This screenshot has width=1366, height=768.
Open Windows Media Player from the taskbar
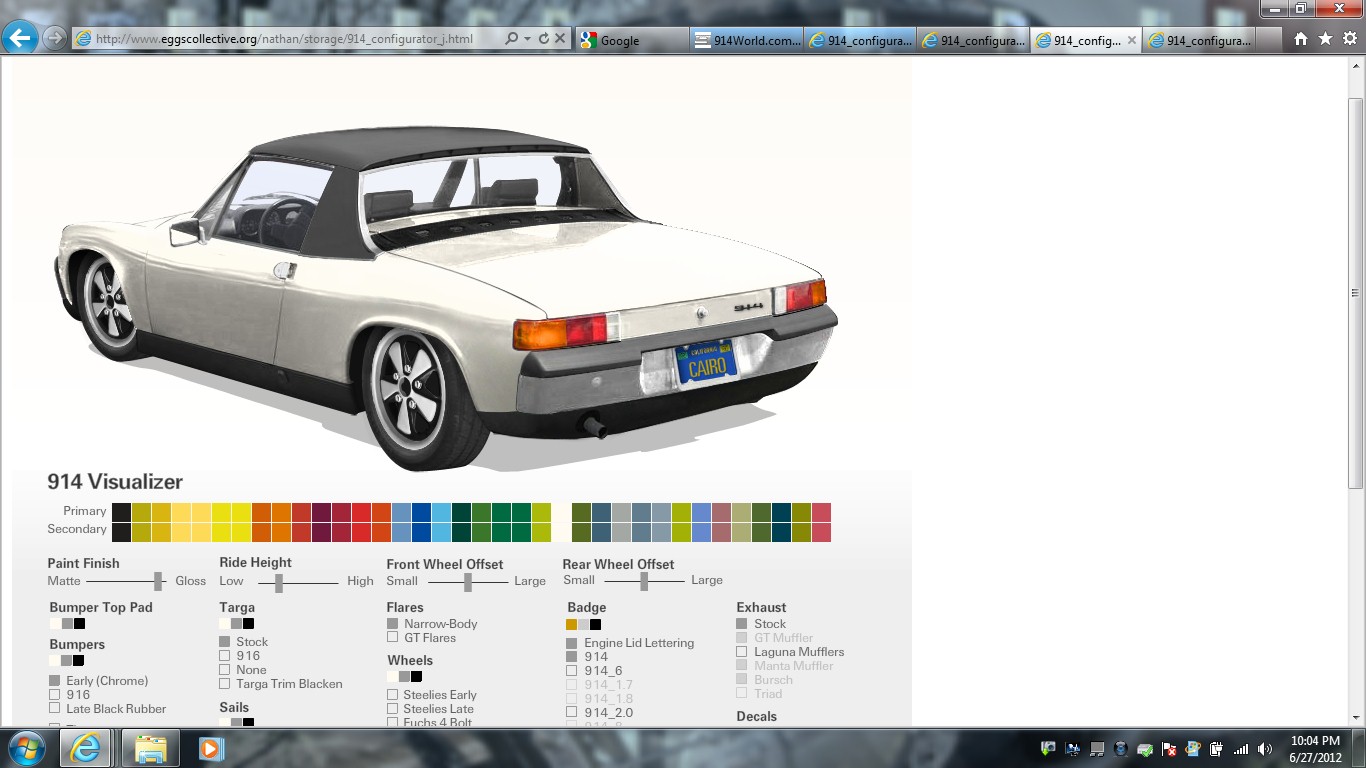211,748
